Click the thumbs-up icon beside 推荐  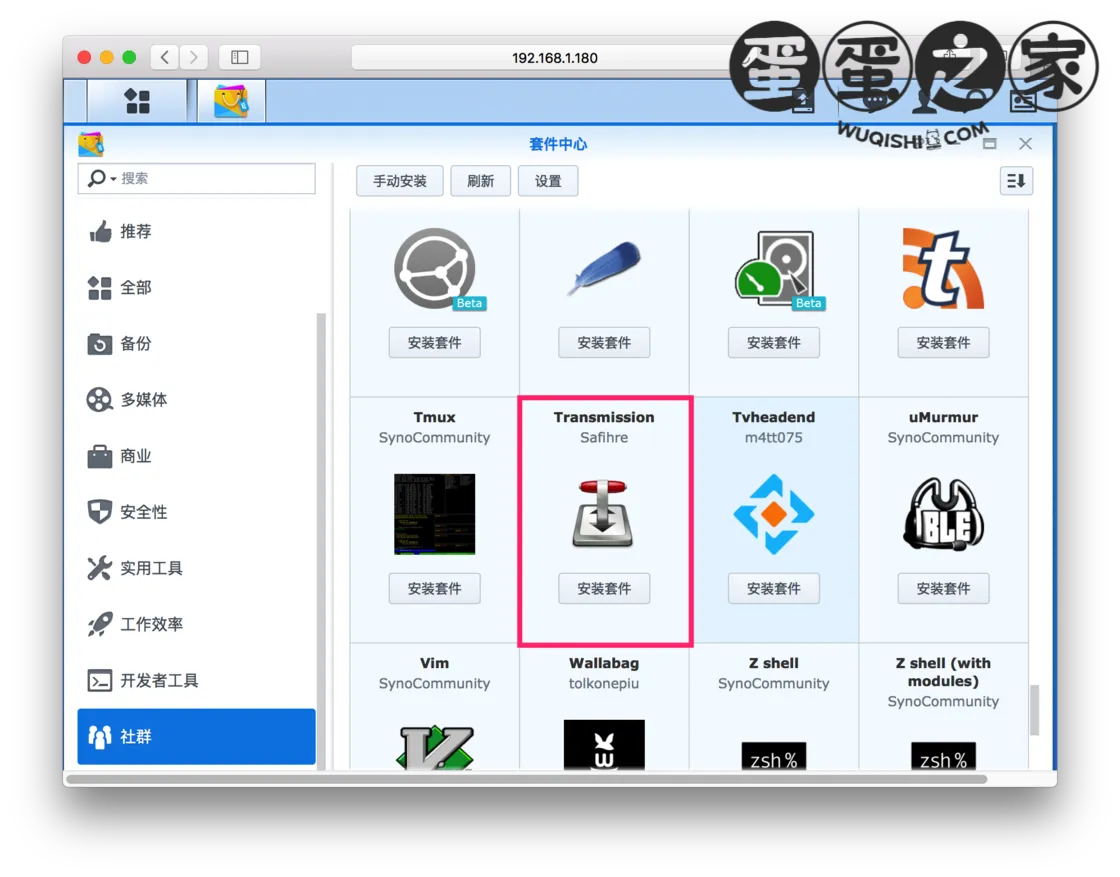100,231
